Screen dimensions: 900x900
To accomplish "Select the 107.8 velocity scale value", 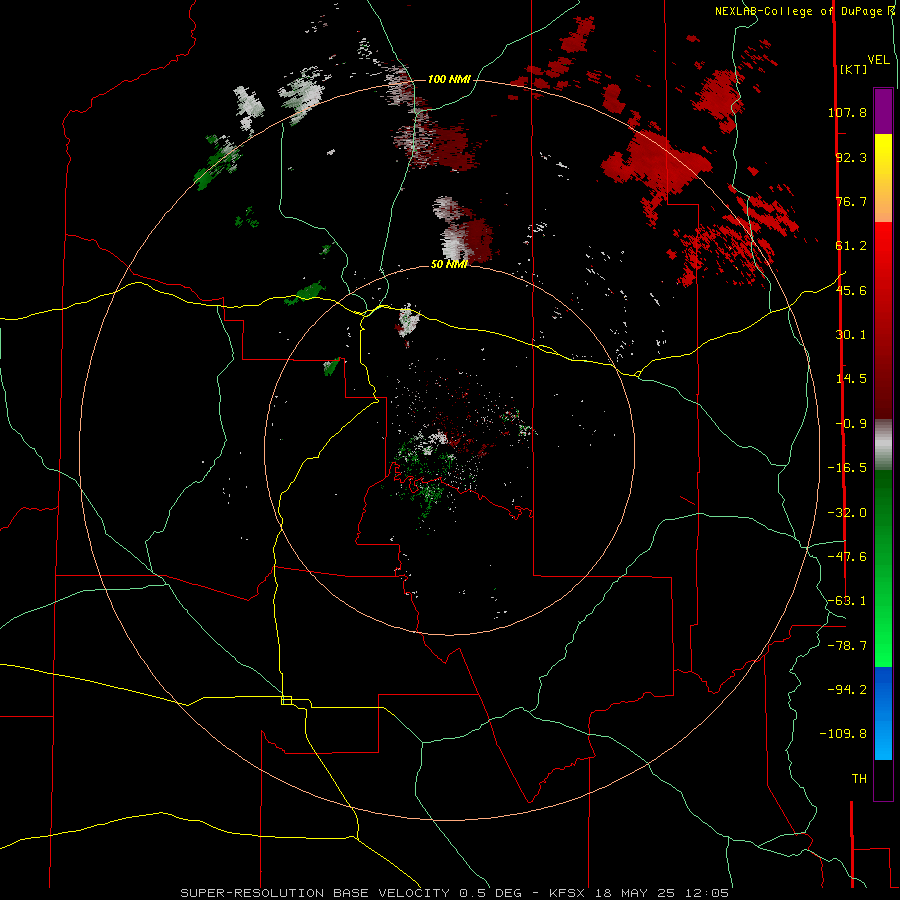I will click(847, 112).
